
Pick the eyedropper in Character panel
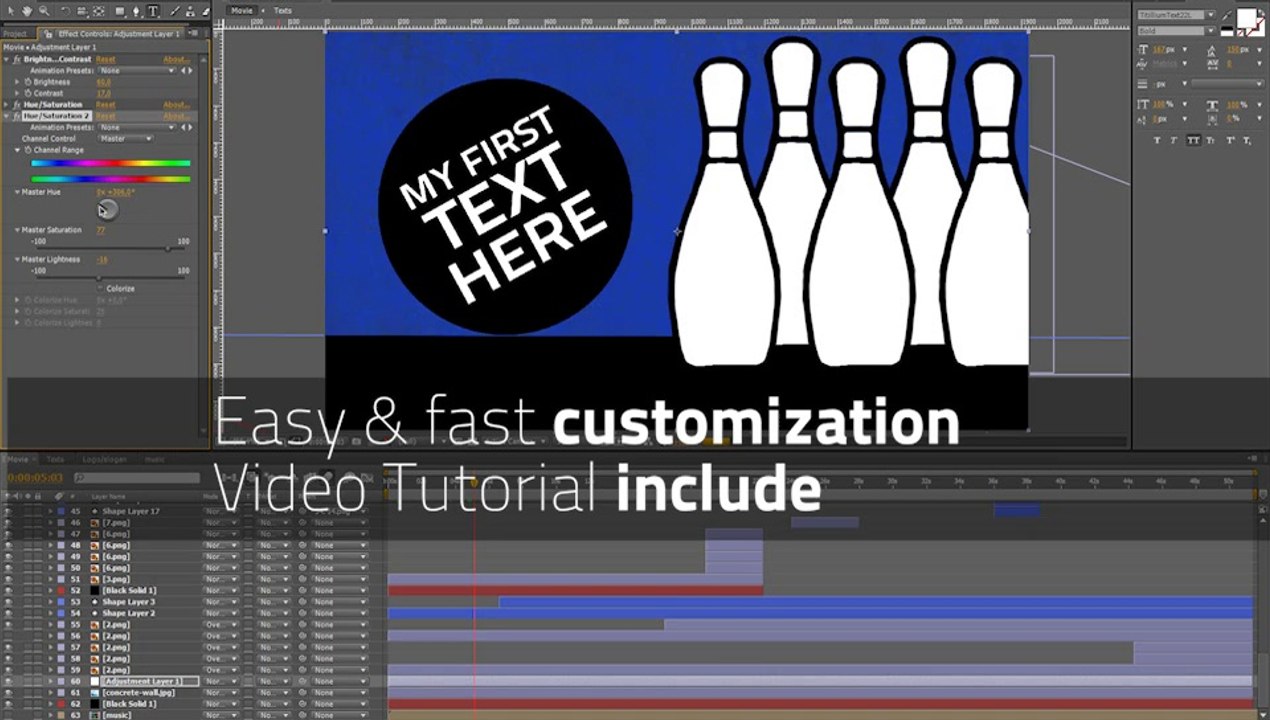pos(1228,15)
